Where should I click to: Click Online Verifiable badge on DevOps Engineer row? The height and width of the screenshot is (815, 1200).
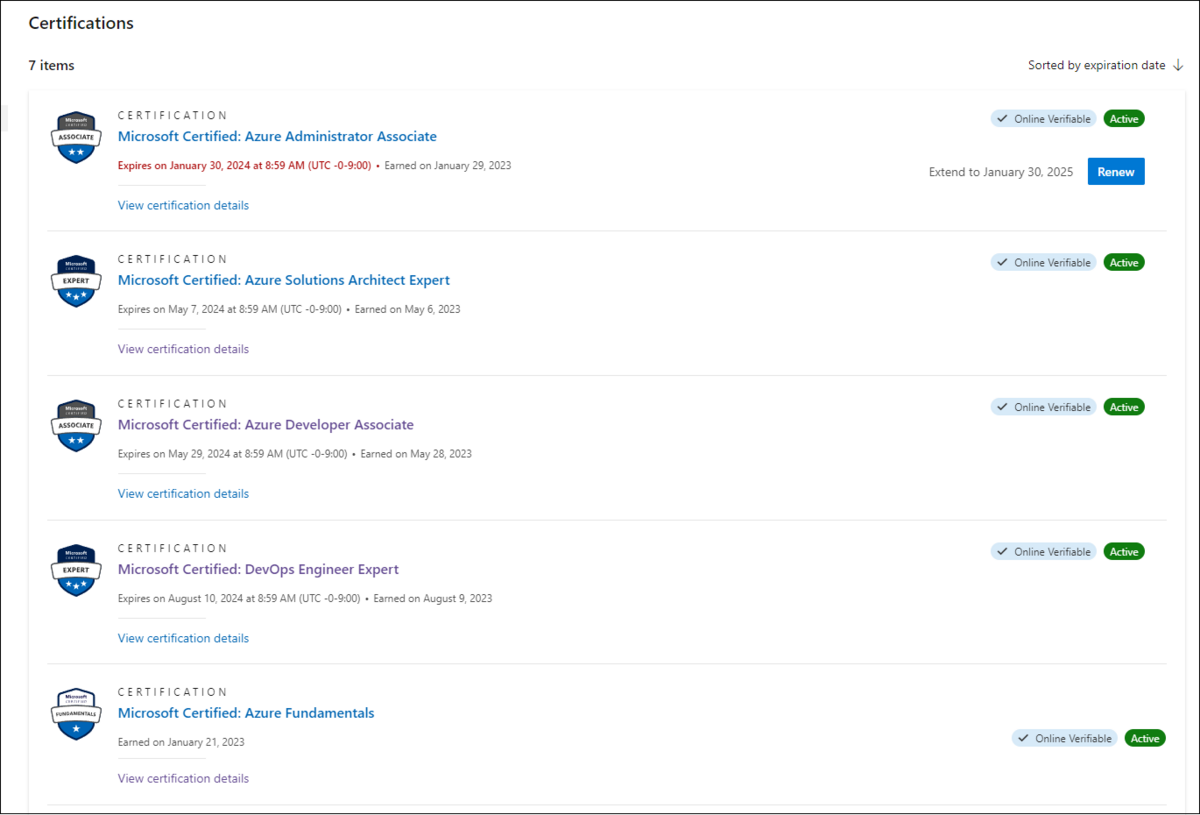point(1043,551)
